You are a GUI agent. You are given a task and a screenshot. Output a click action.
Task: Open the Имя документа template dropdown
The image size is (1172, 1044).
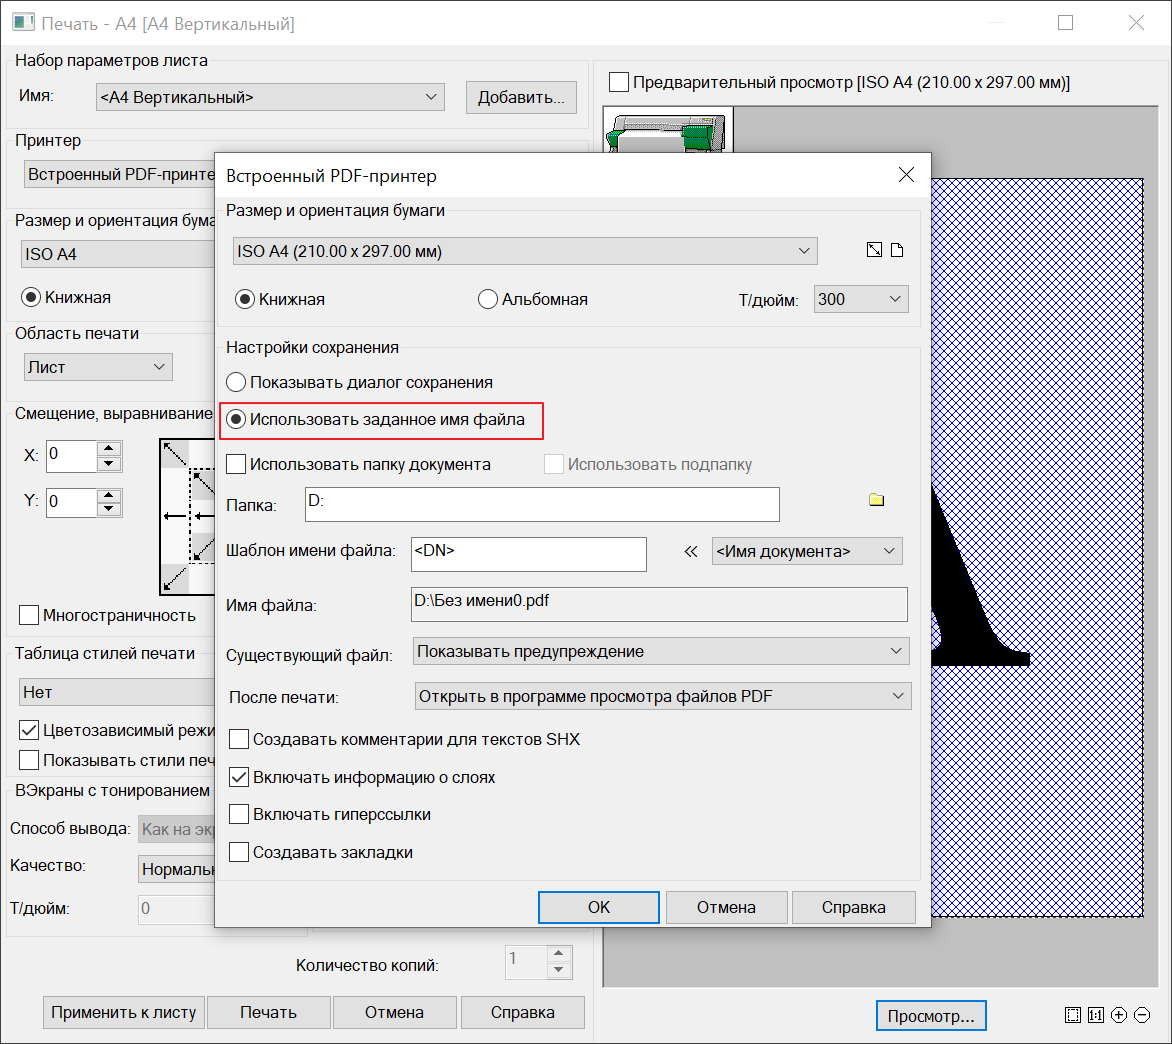(806, 551)
